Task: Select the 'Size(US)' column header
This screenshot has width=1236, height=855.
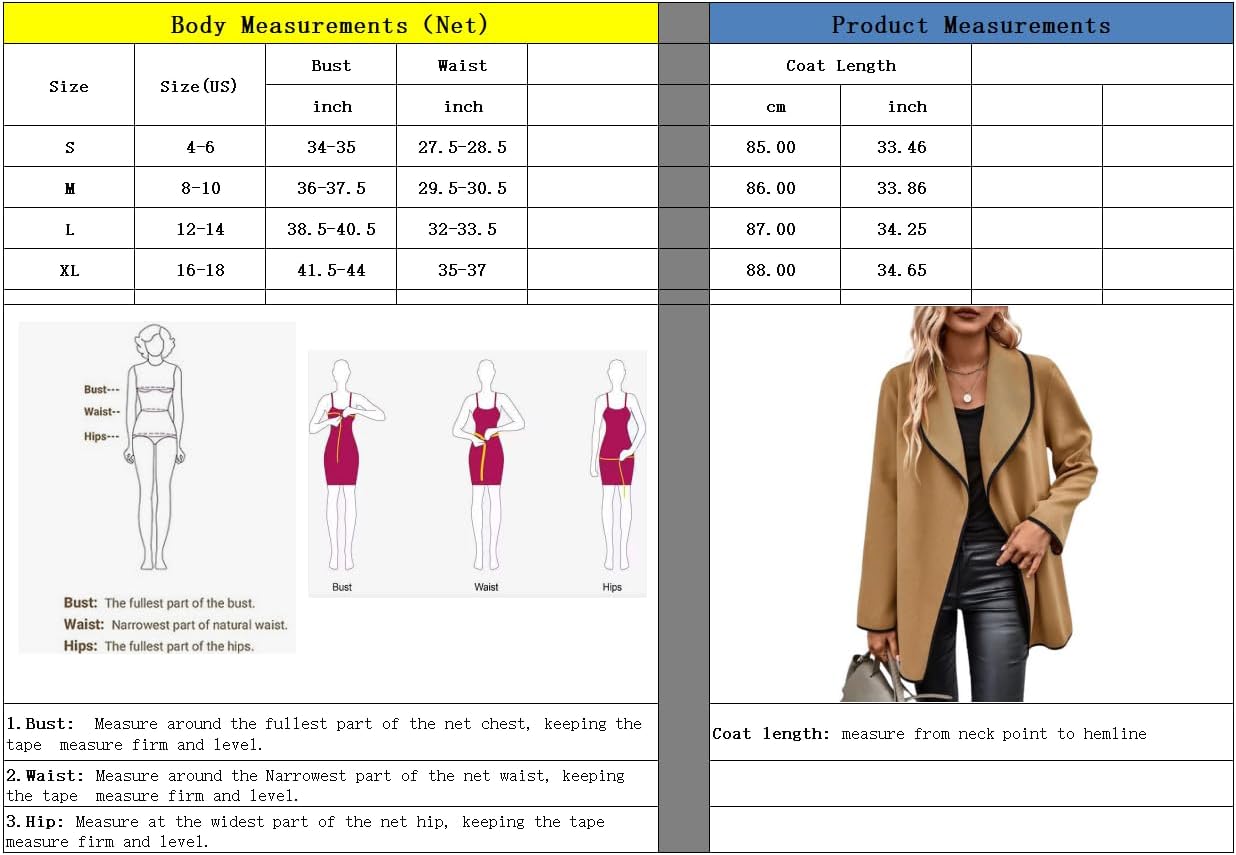Action: pyautogui.click(x=200, y=86)
